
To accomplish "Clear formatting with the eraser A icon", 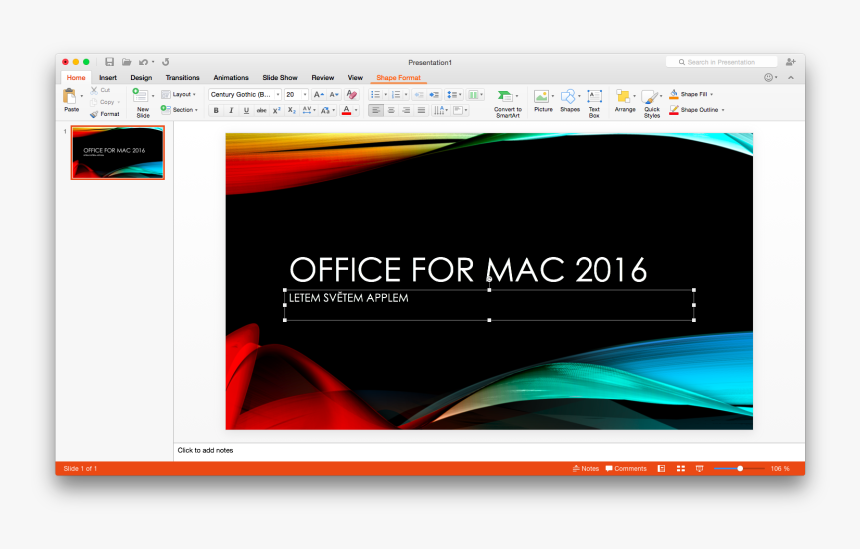I will coord(352,94).
